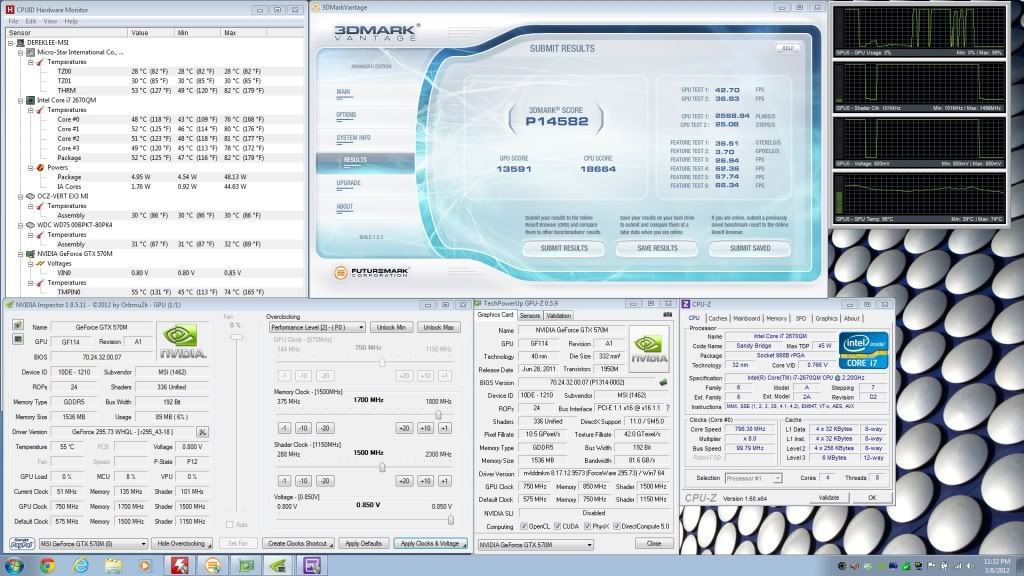Open the MSI GeForce GTX 570M dropdown in Inspector
Image resolution: width=1024 pixels, height=576 pixels.
[x=93, y=543]
